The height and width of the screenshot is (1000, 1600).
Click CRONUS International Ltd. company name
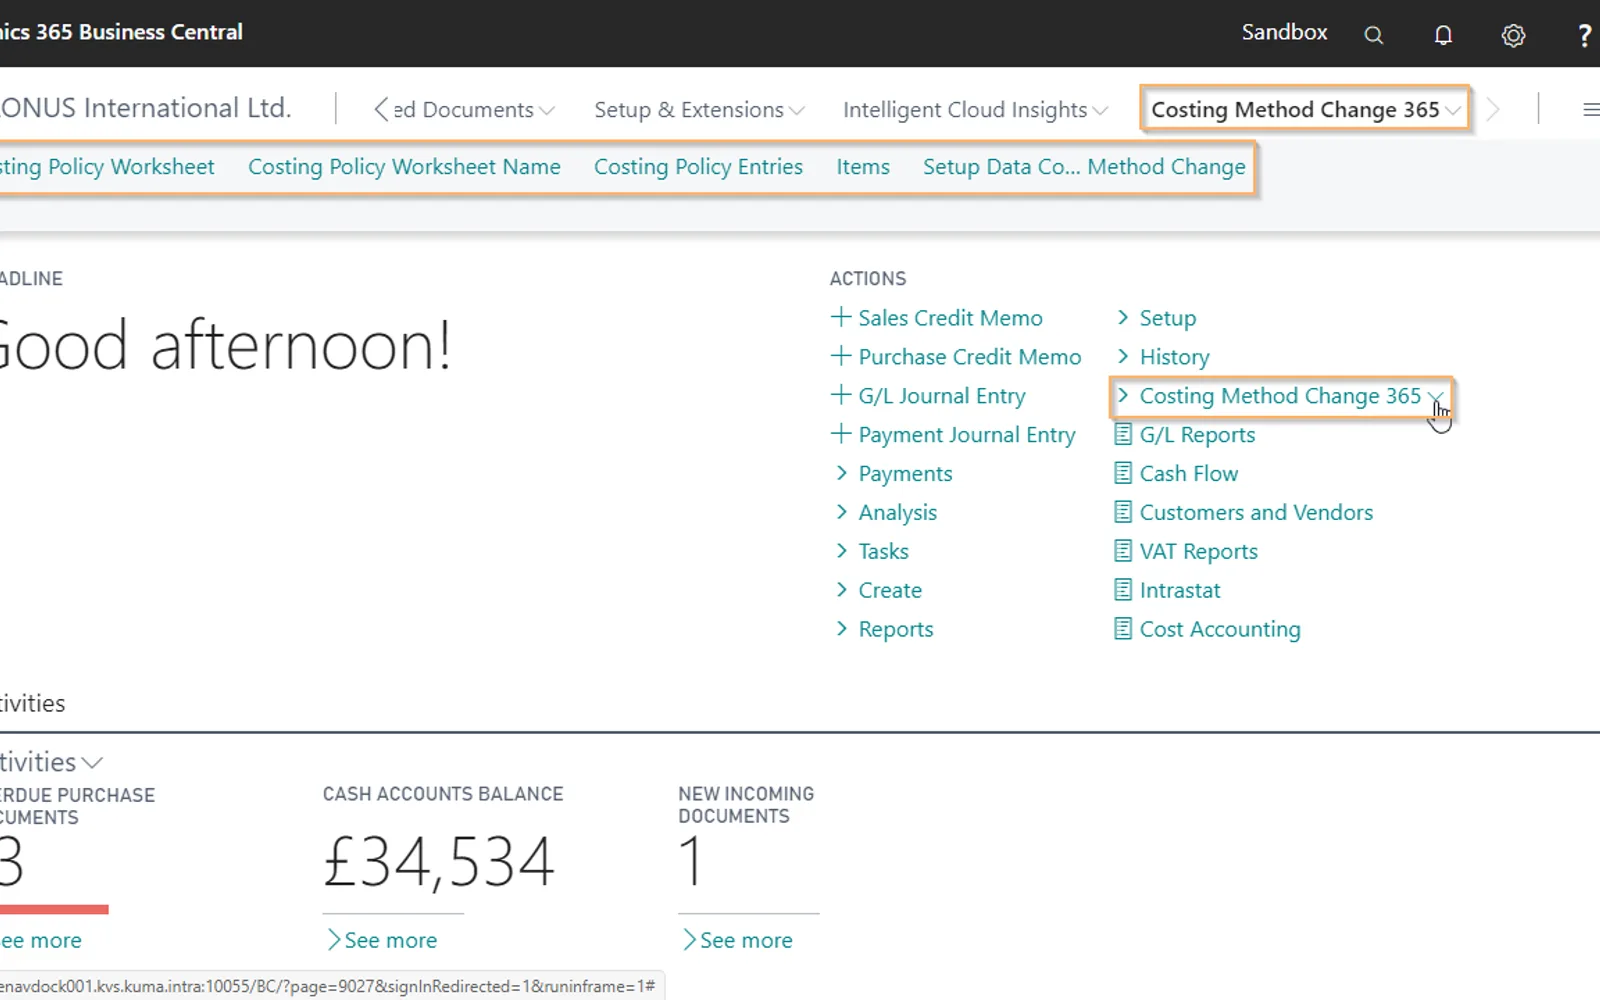145,108
